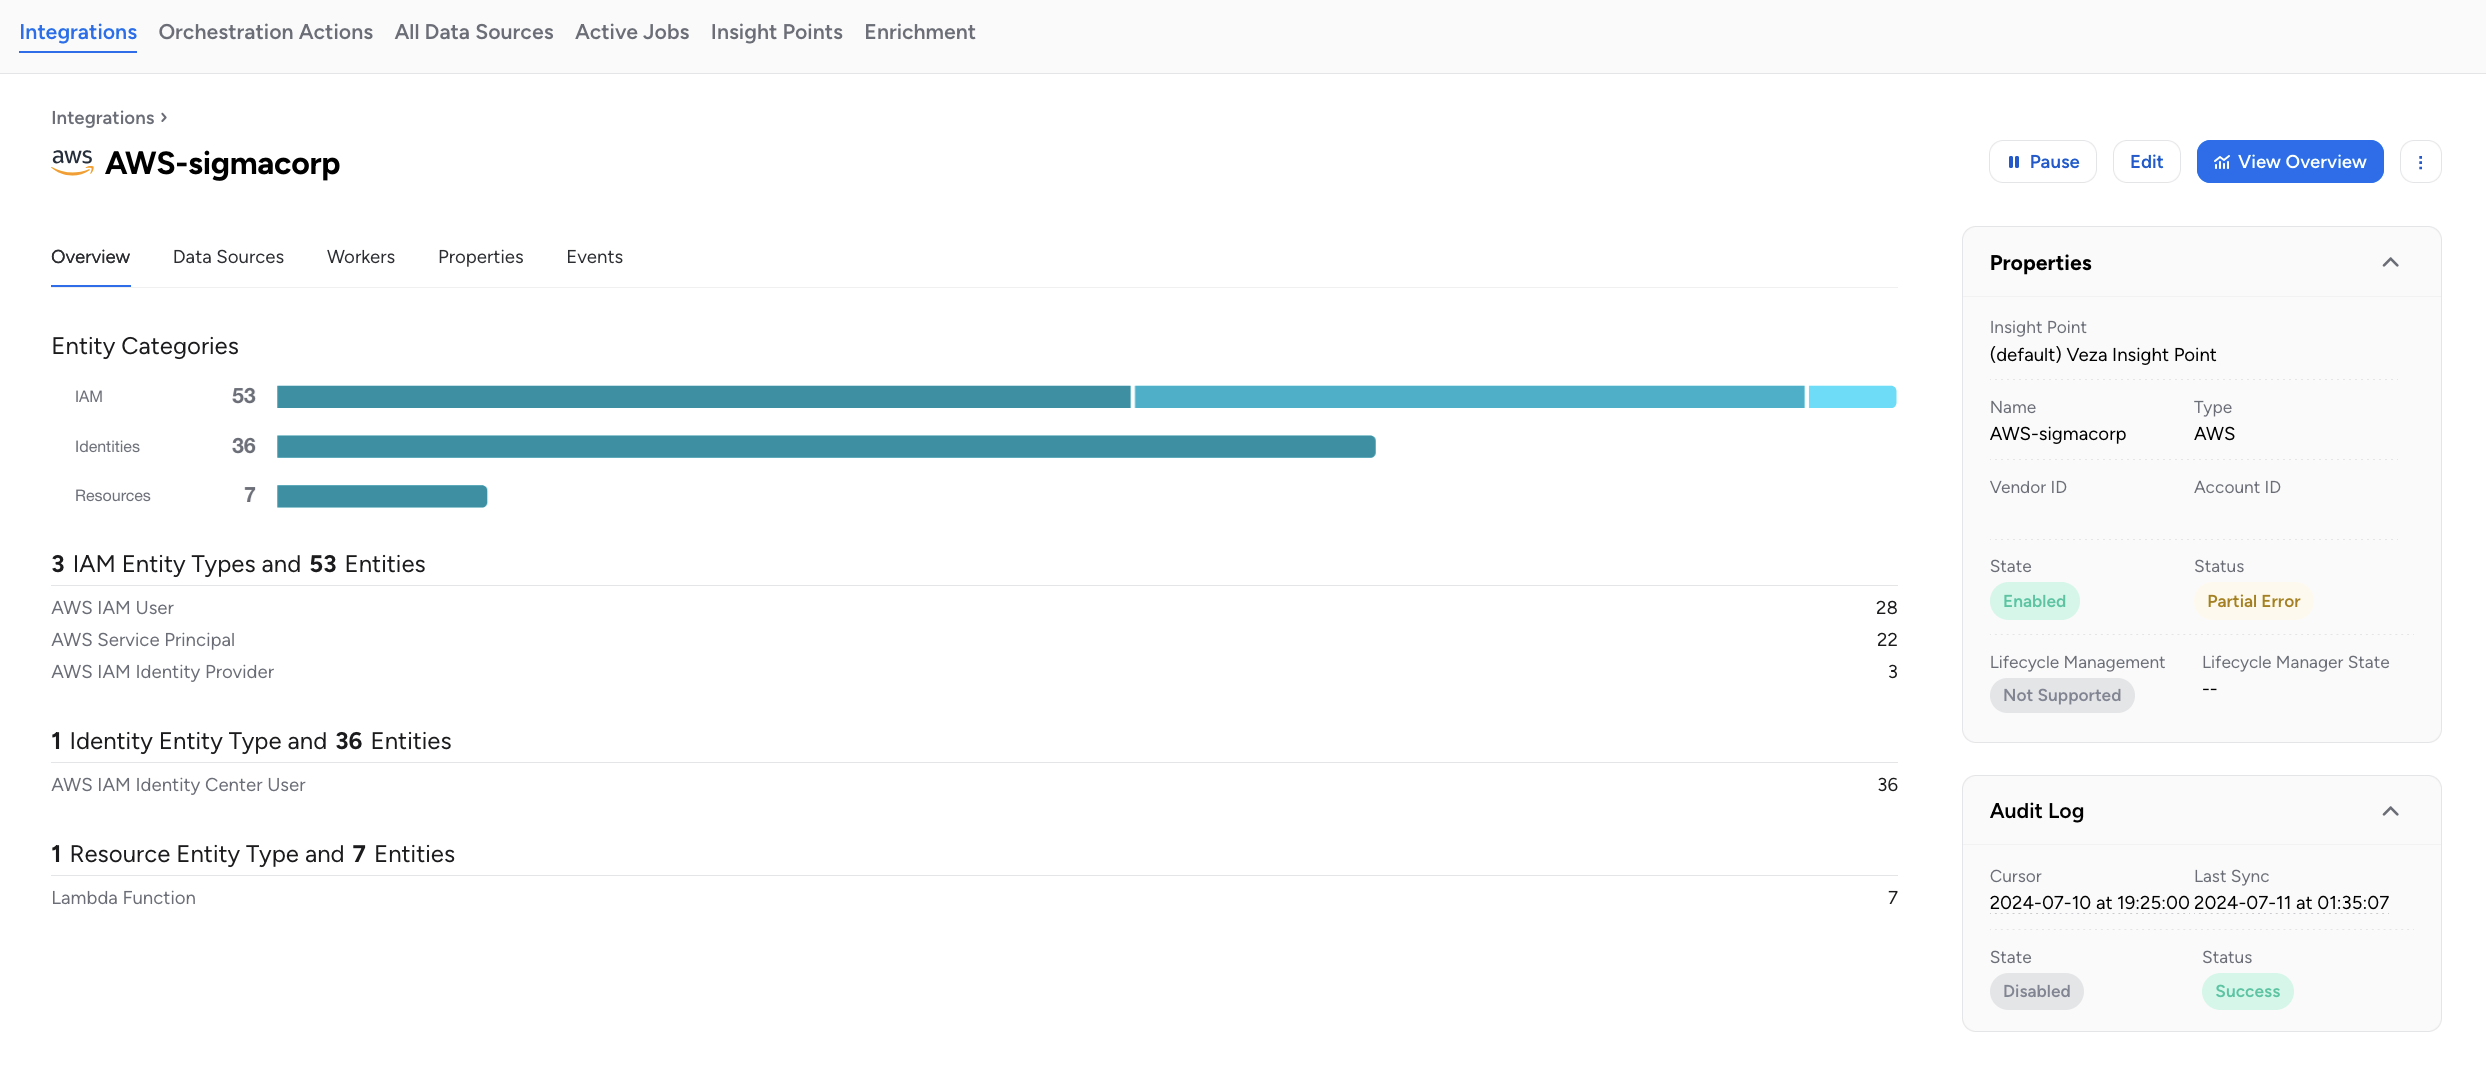Click AWS IAM Identity Center User row
The image size is (2486, 1078).
[x=974, y=785]
